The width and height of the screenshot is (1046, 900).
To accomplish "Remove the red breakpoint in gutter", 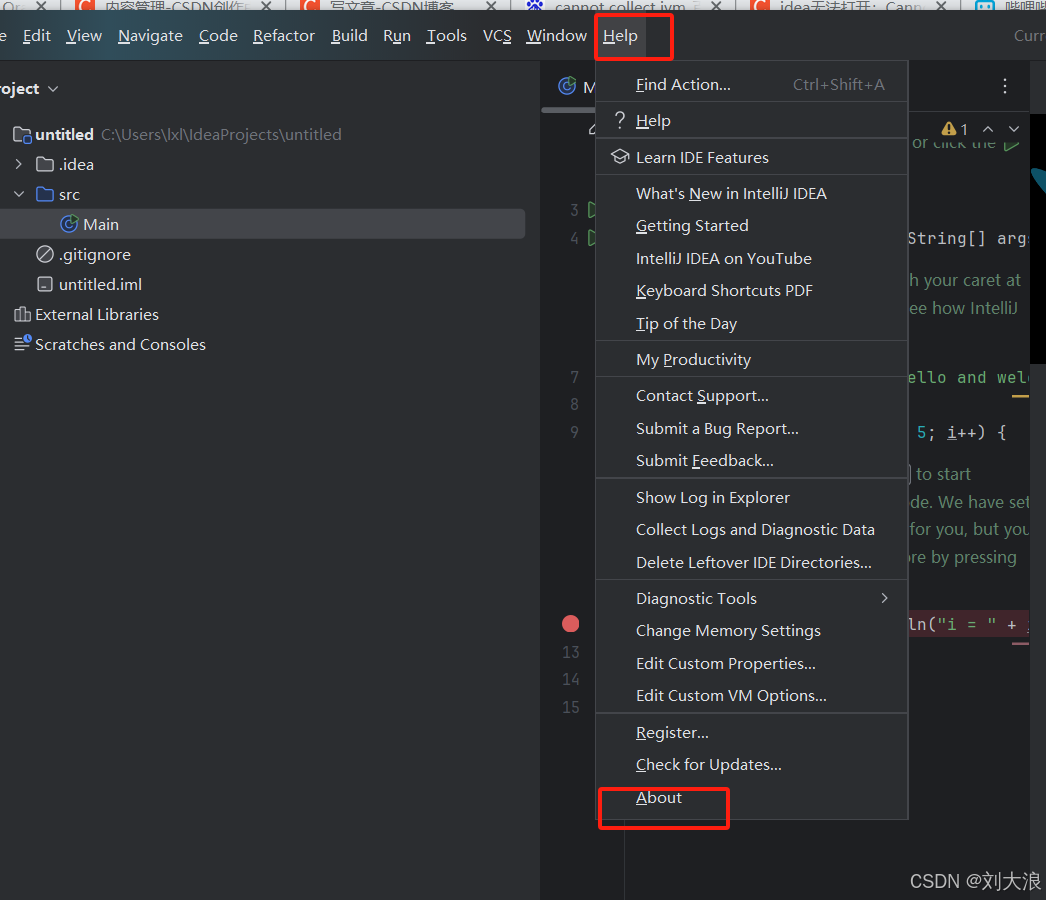I will click(570, 624).
